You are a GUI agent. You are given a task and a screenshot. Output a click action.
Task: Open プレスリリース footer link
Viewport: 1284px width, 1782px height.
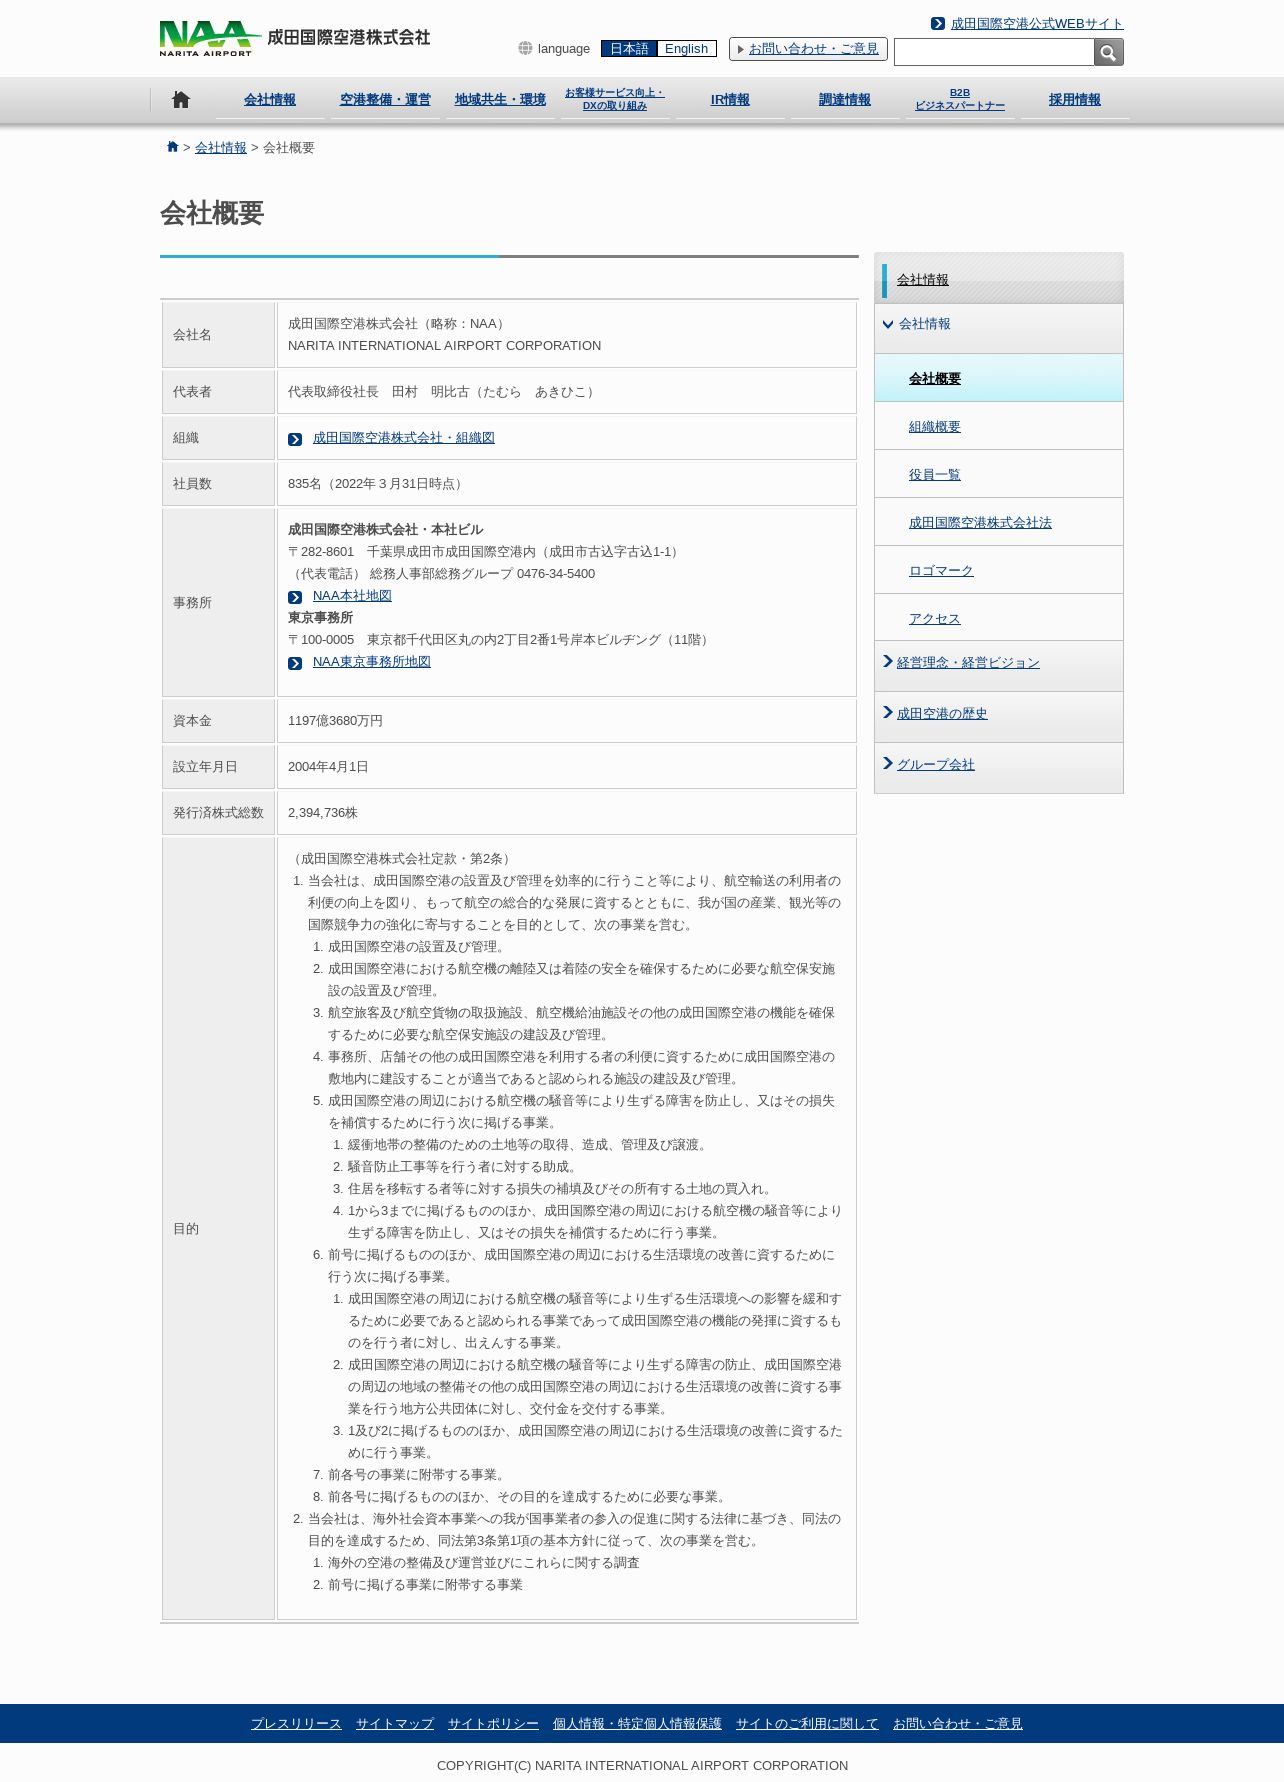click(296, 1724)
